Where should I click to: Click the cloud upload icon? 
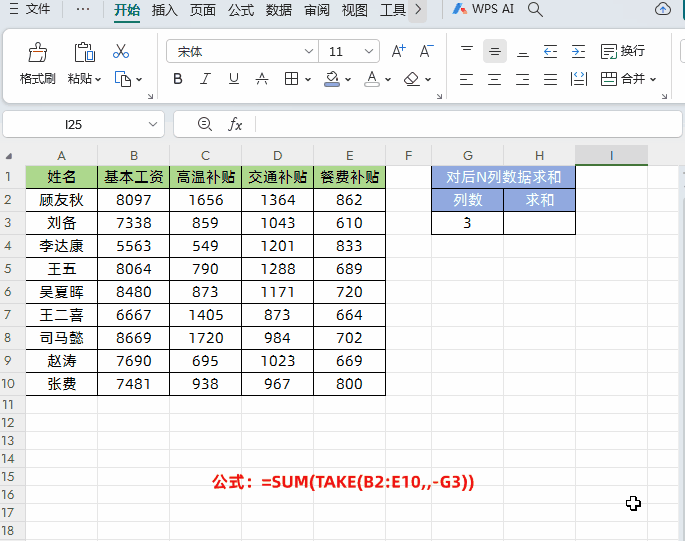(663, 9)
